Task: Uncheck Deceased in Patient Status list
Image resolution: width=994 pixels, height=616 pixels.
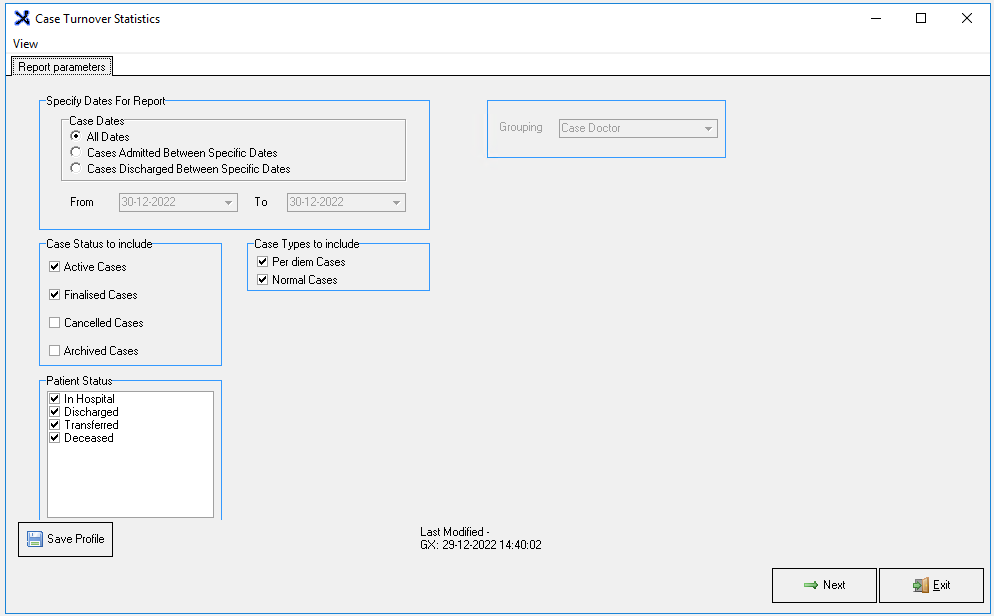Action: (55, 438)
